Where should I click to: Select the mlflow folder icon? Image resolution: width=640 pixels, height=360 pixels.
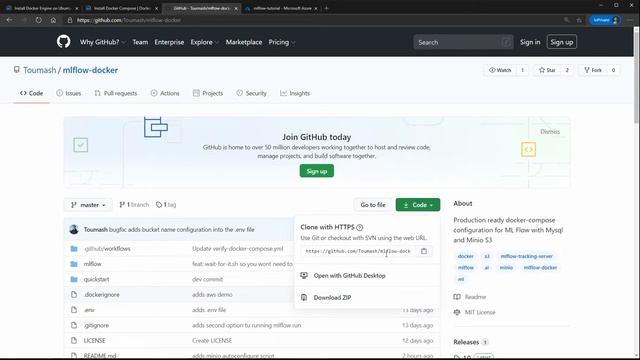tap(74, 264)
